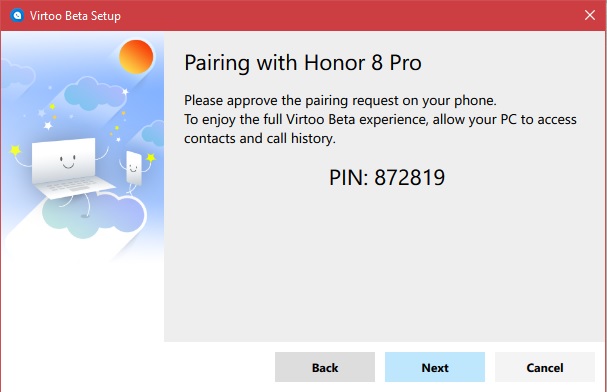Click the pastel cloud under the laptop
The height and width of the screenshot is (392, 607).
94,216
